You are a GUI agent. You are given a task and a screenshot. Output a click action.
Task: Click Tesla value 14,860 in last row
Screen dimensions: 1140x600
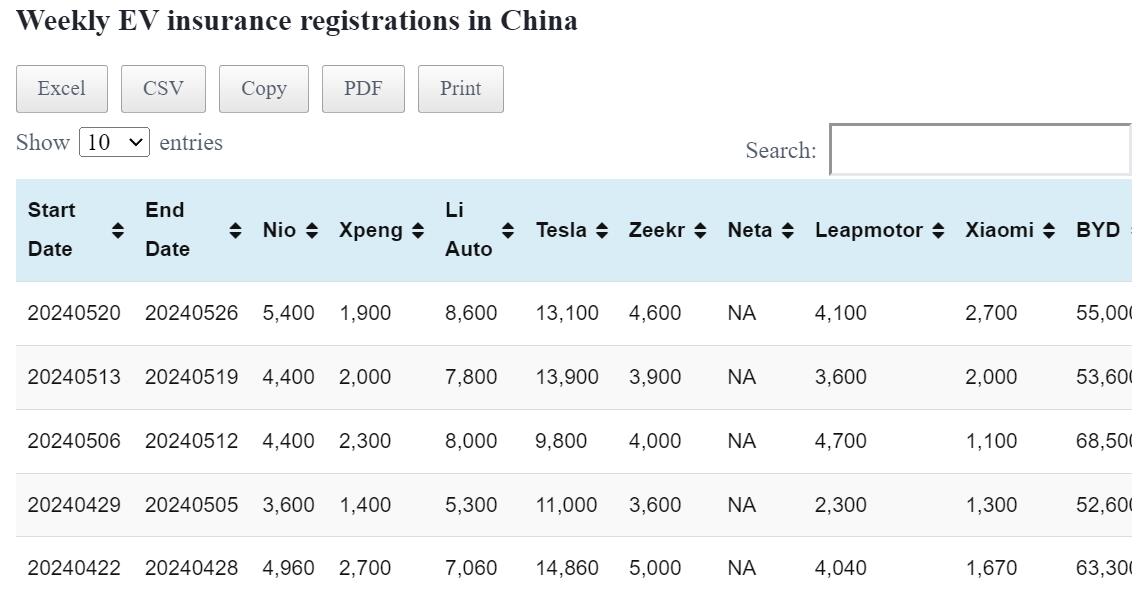567,568
